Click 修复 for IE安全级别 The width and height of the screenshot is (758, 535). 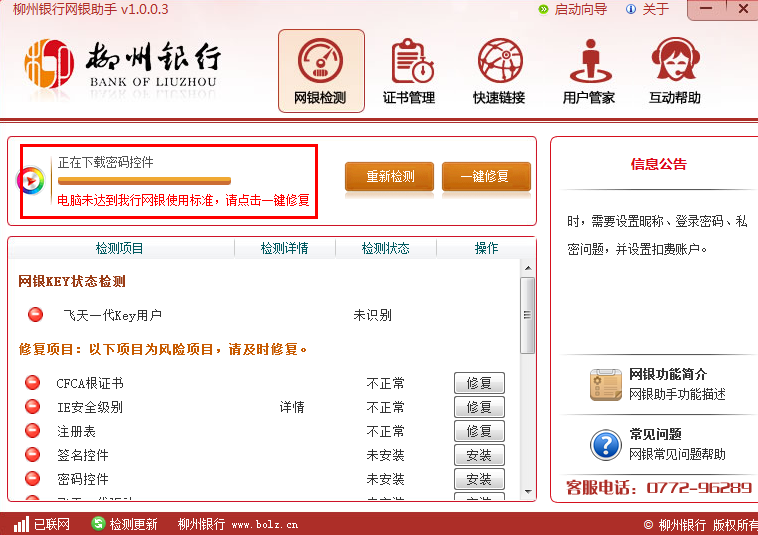click(x=479, y=407)
